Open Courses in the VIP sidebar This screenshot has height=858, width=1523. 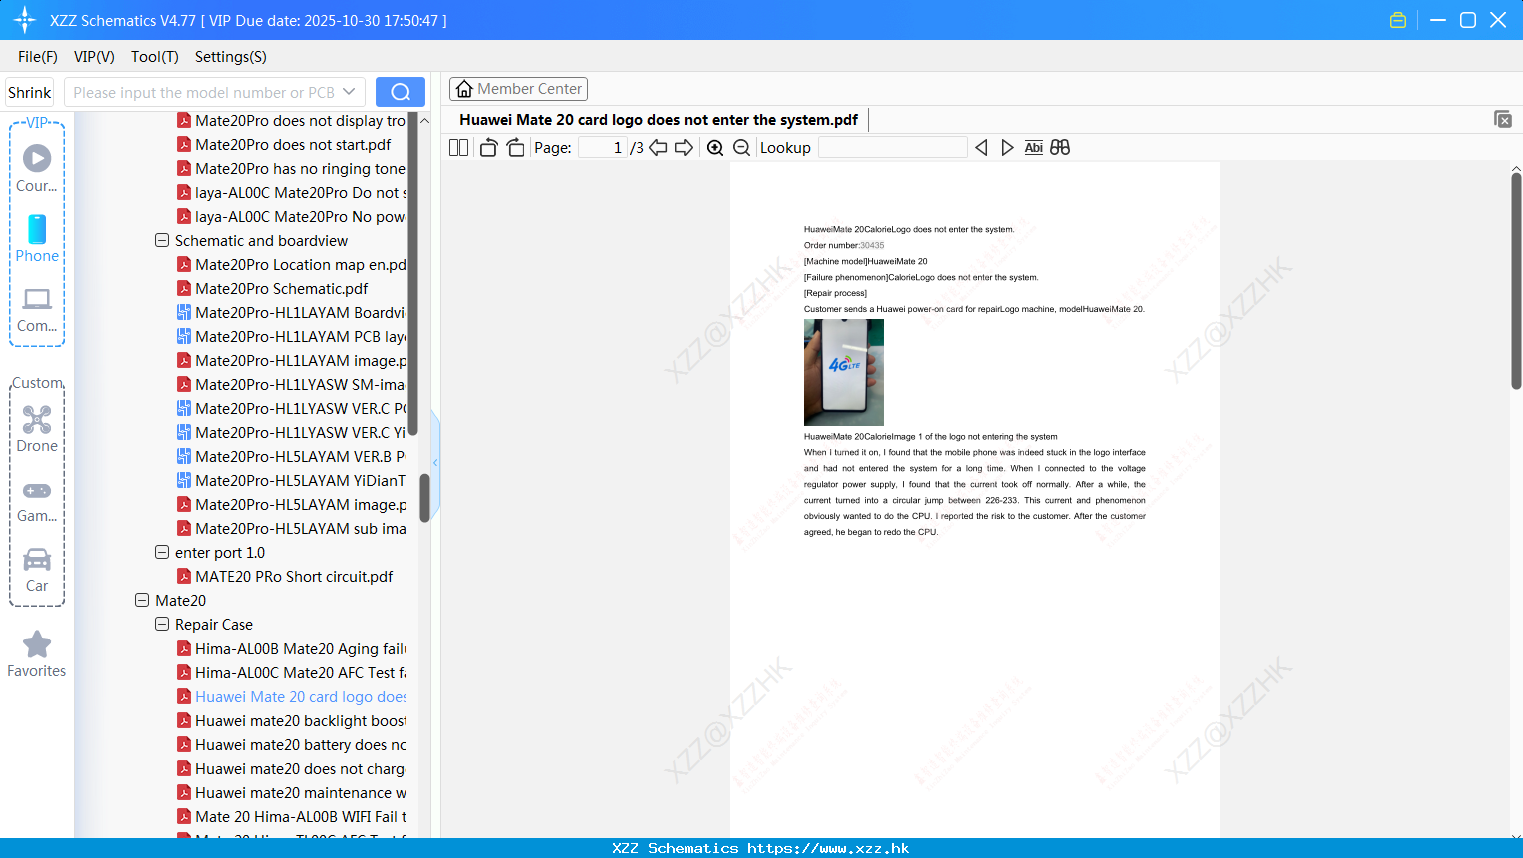37,169
